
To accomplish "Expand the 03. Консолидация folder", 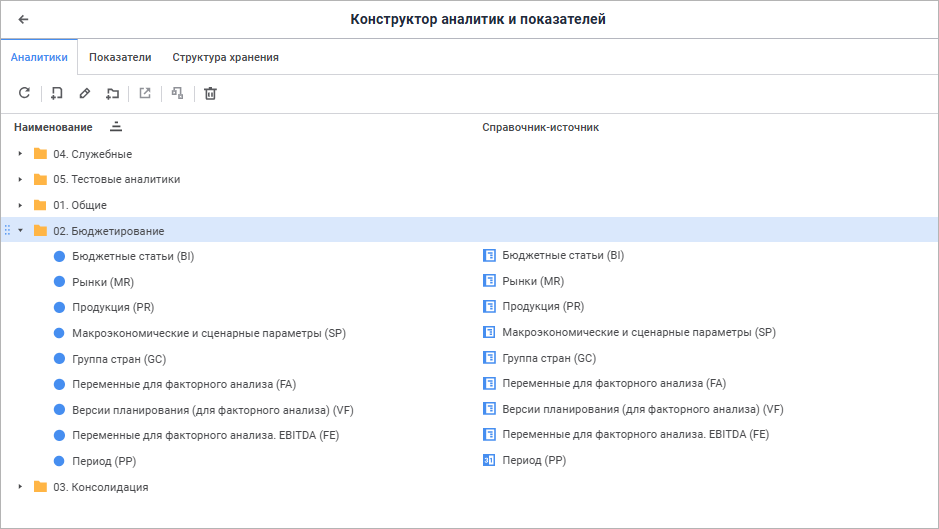I will [x=20, y=487].
